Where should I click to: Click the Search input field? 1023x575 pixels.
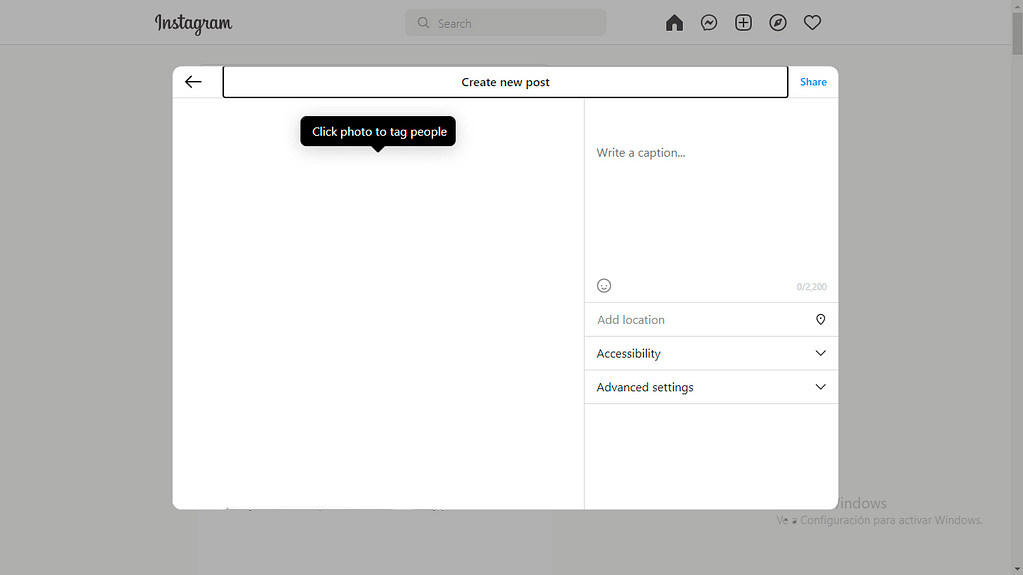[x=506, y=23]
